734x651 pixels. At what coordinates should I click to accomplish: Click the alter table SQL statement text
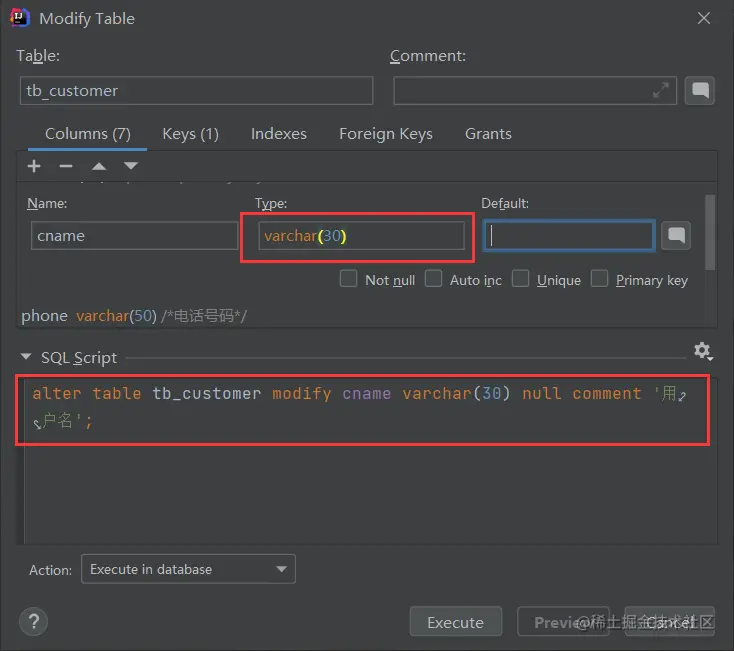point(360,407)
